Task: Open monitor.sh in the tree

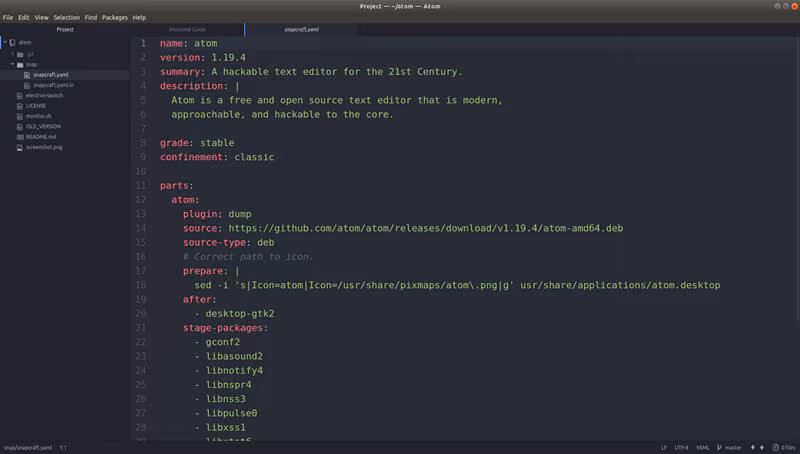Action: tap(38, 116)
